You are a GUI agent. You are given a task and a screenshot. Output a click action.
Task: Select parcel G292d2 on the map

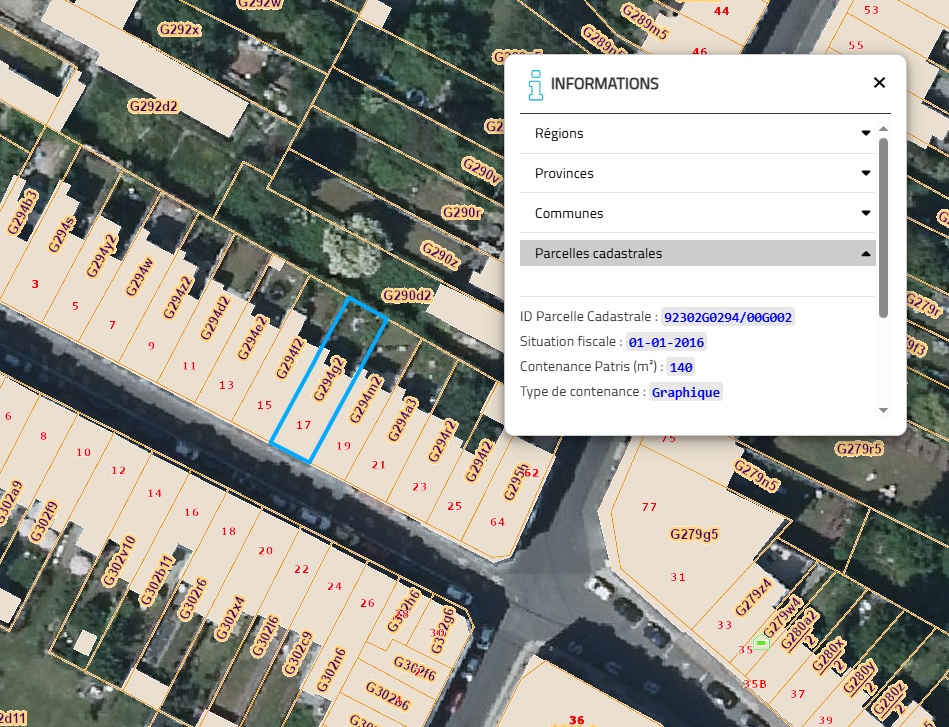coord(153,105)
